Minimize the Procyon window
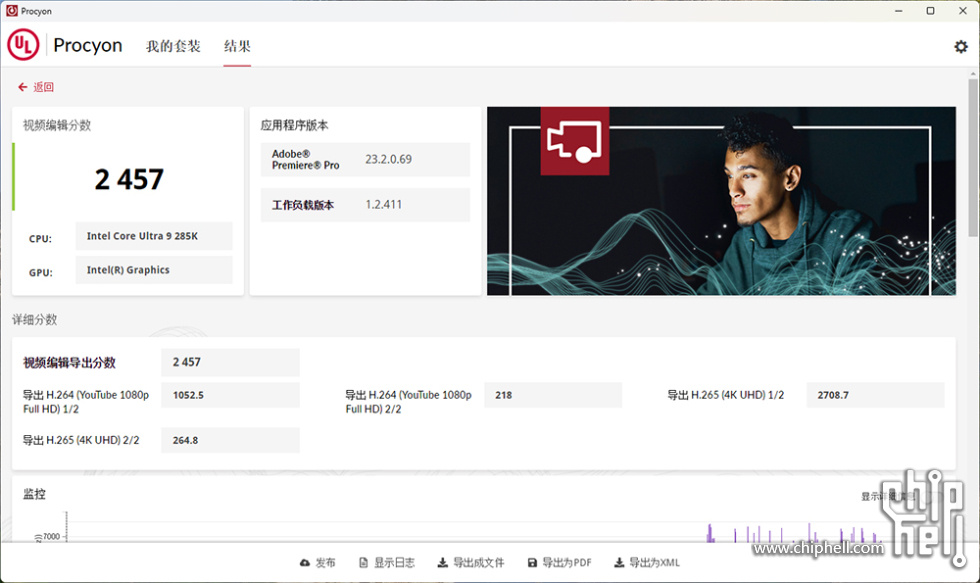The image size is (980, 583). (898, 11)
